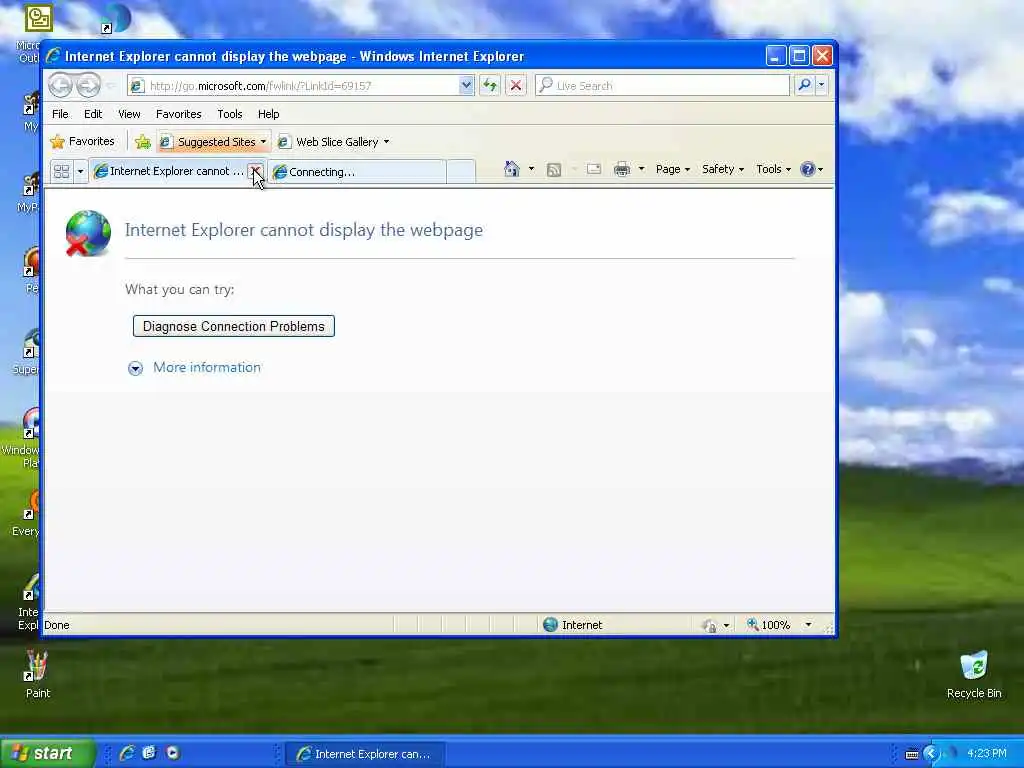
Task: Select the Internet Explorer taskbar button
Action: pos(366,754)
